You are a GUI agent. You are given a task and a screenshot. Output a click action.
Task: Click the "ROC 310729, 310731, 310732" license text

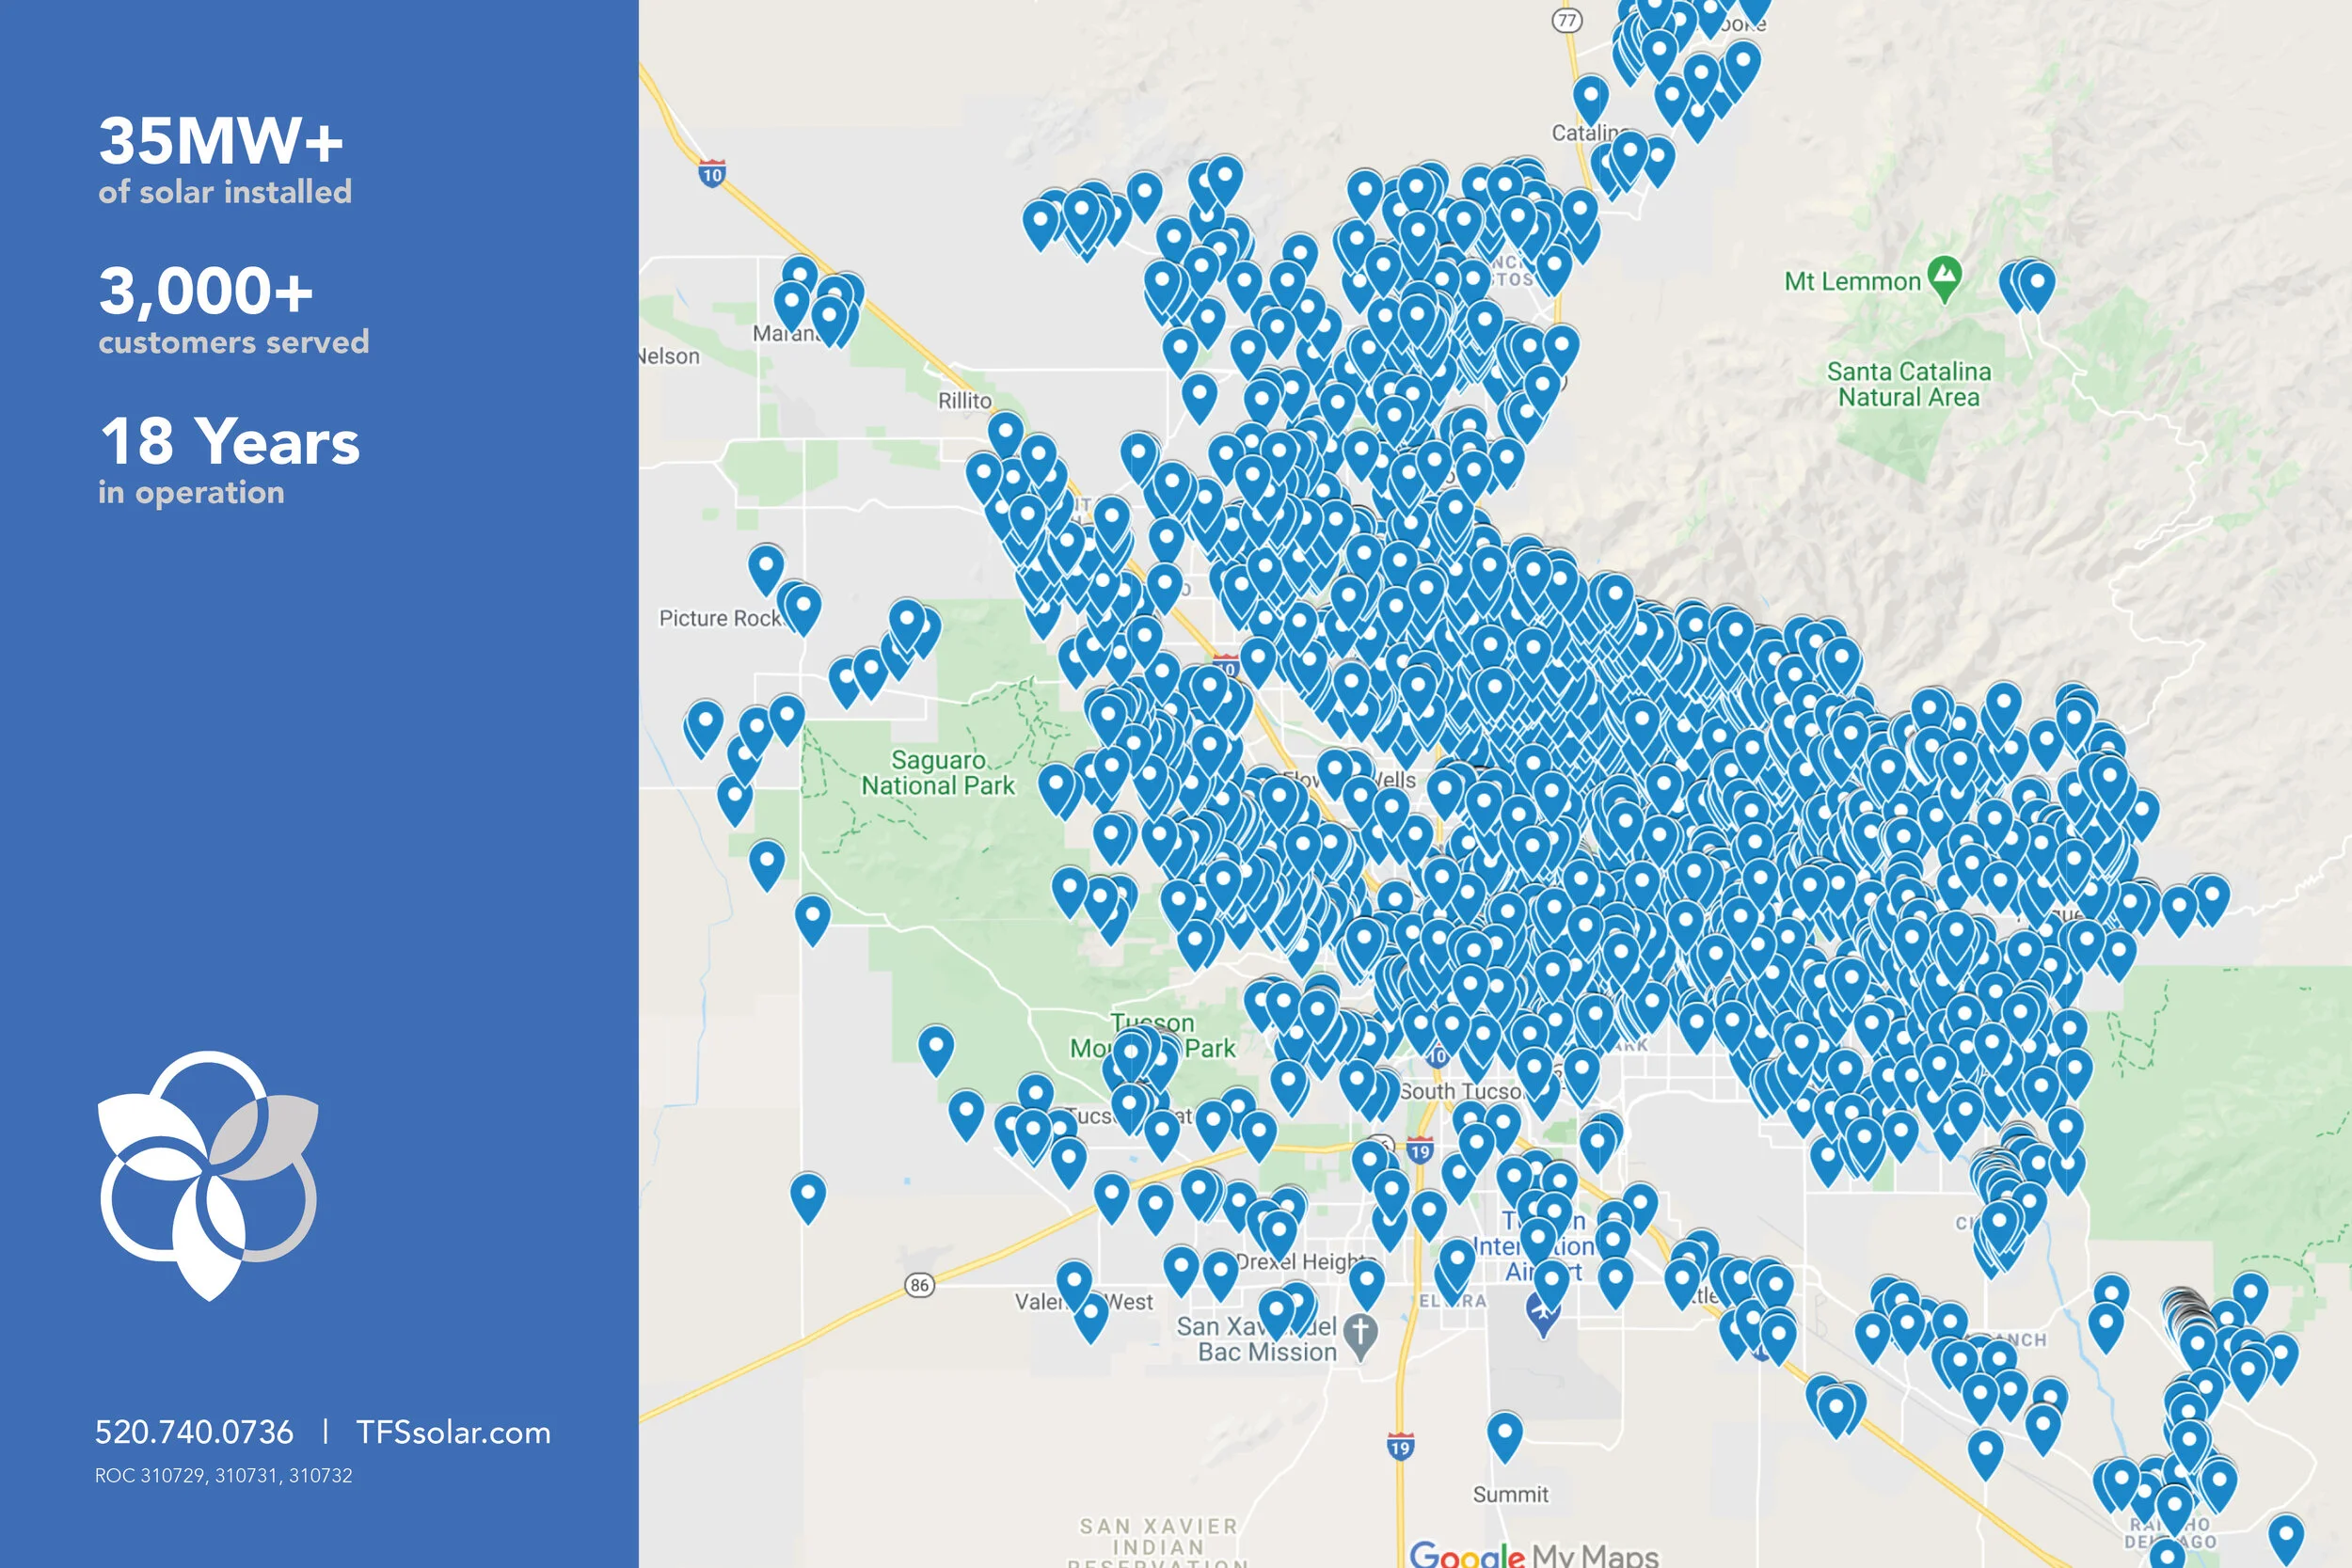[x=224, y=1475]
